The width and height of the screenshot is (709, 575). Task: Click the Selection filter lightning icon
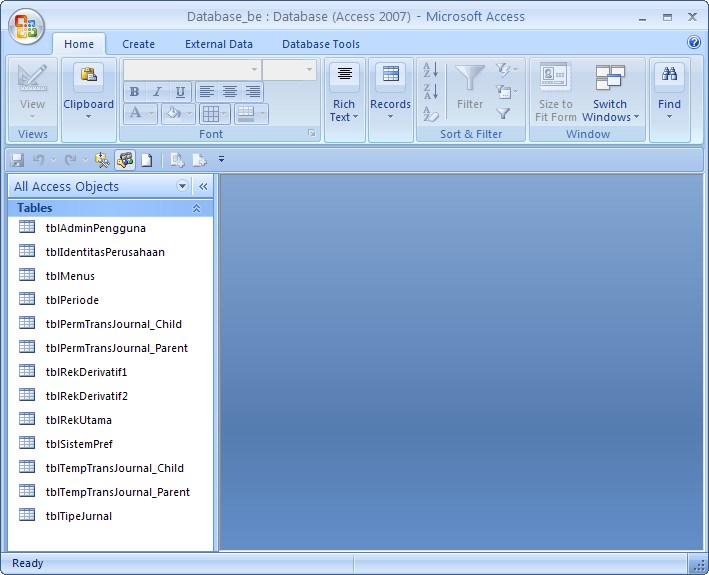[502, 70]
